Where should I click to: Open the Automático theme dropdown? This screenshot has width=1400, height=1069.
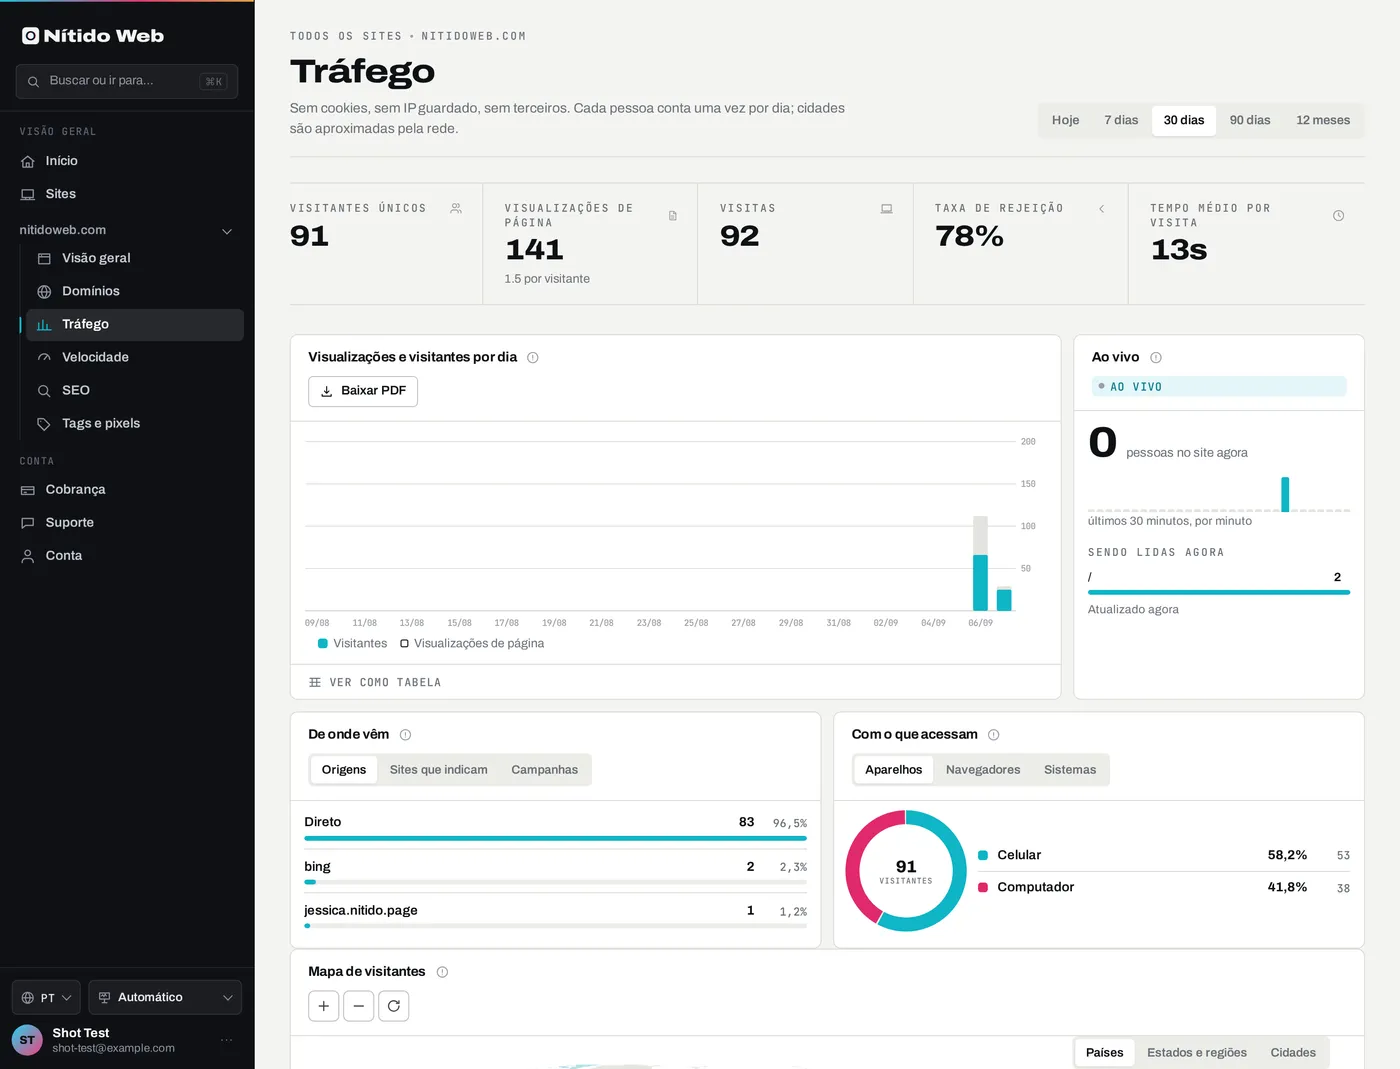coord(165,998)
